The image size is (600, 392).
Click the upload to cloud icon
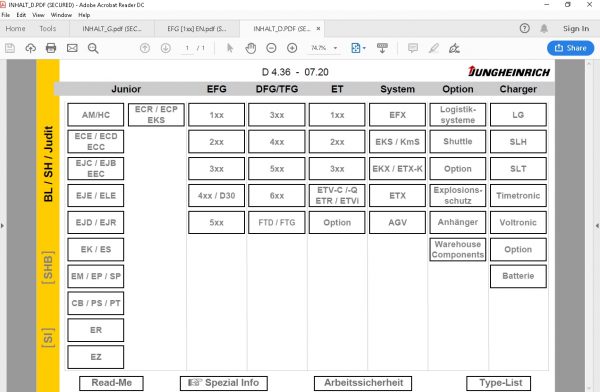pos(31,48)
